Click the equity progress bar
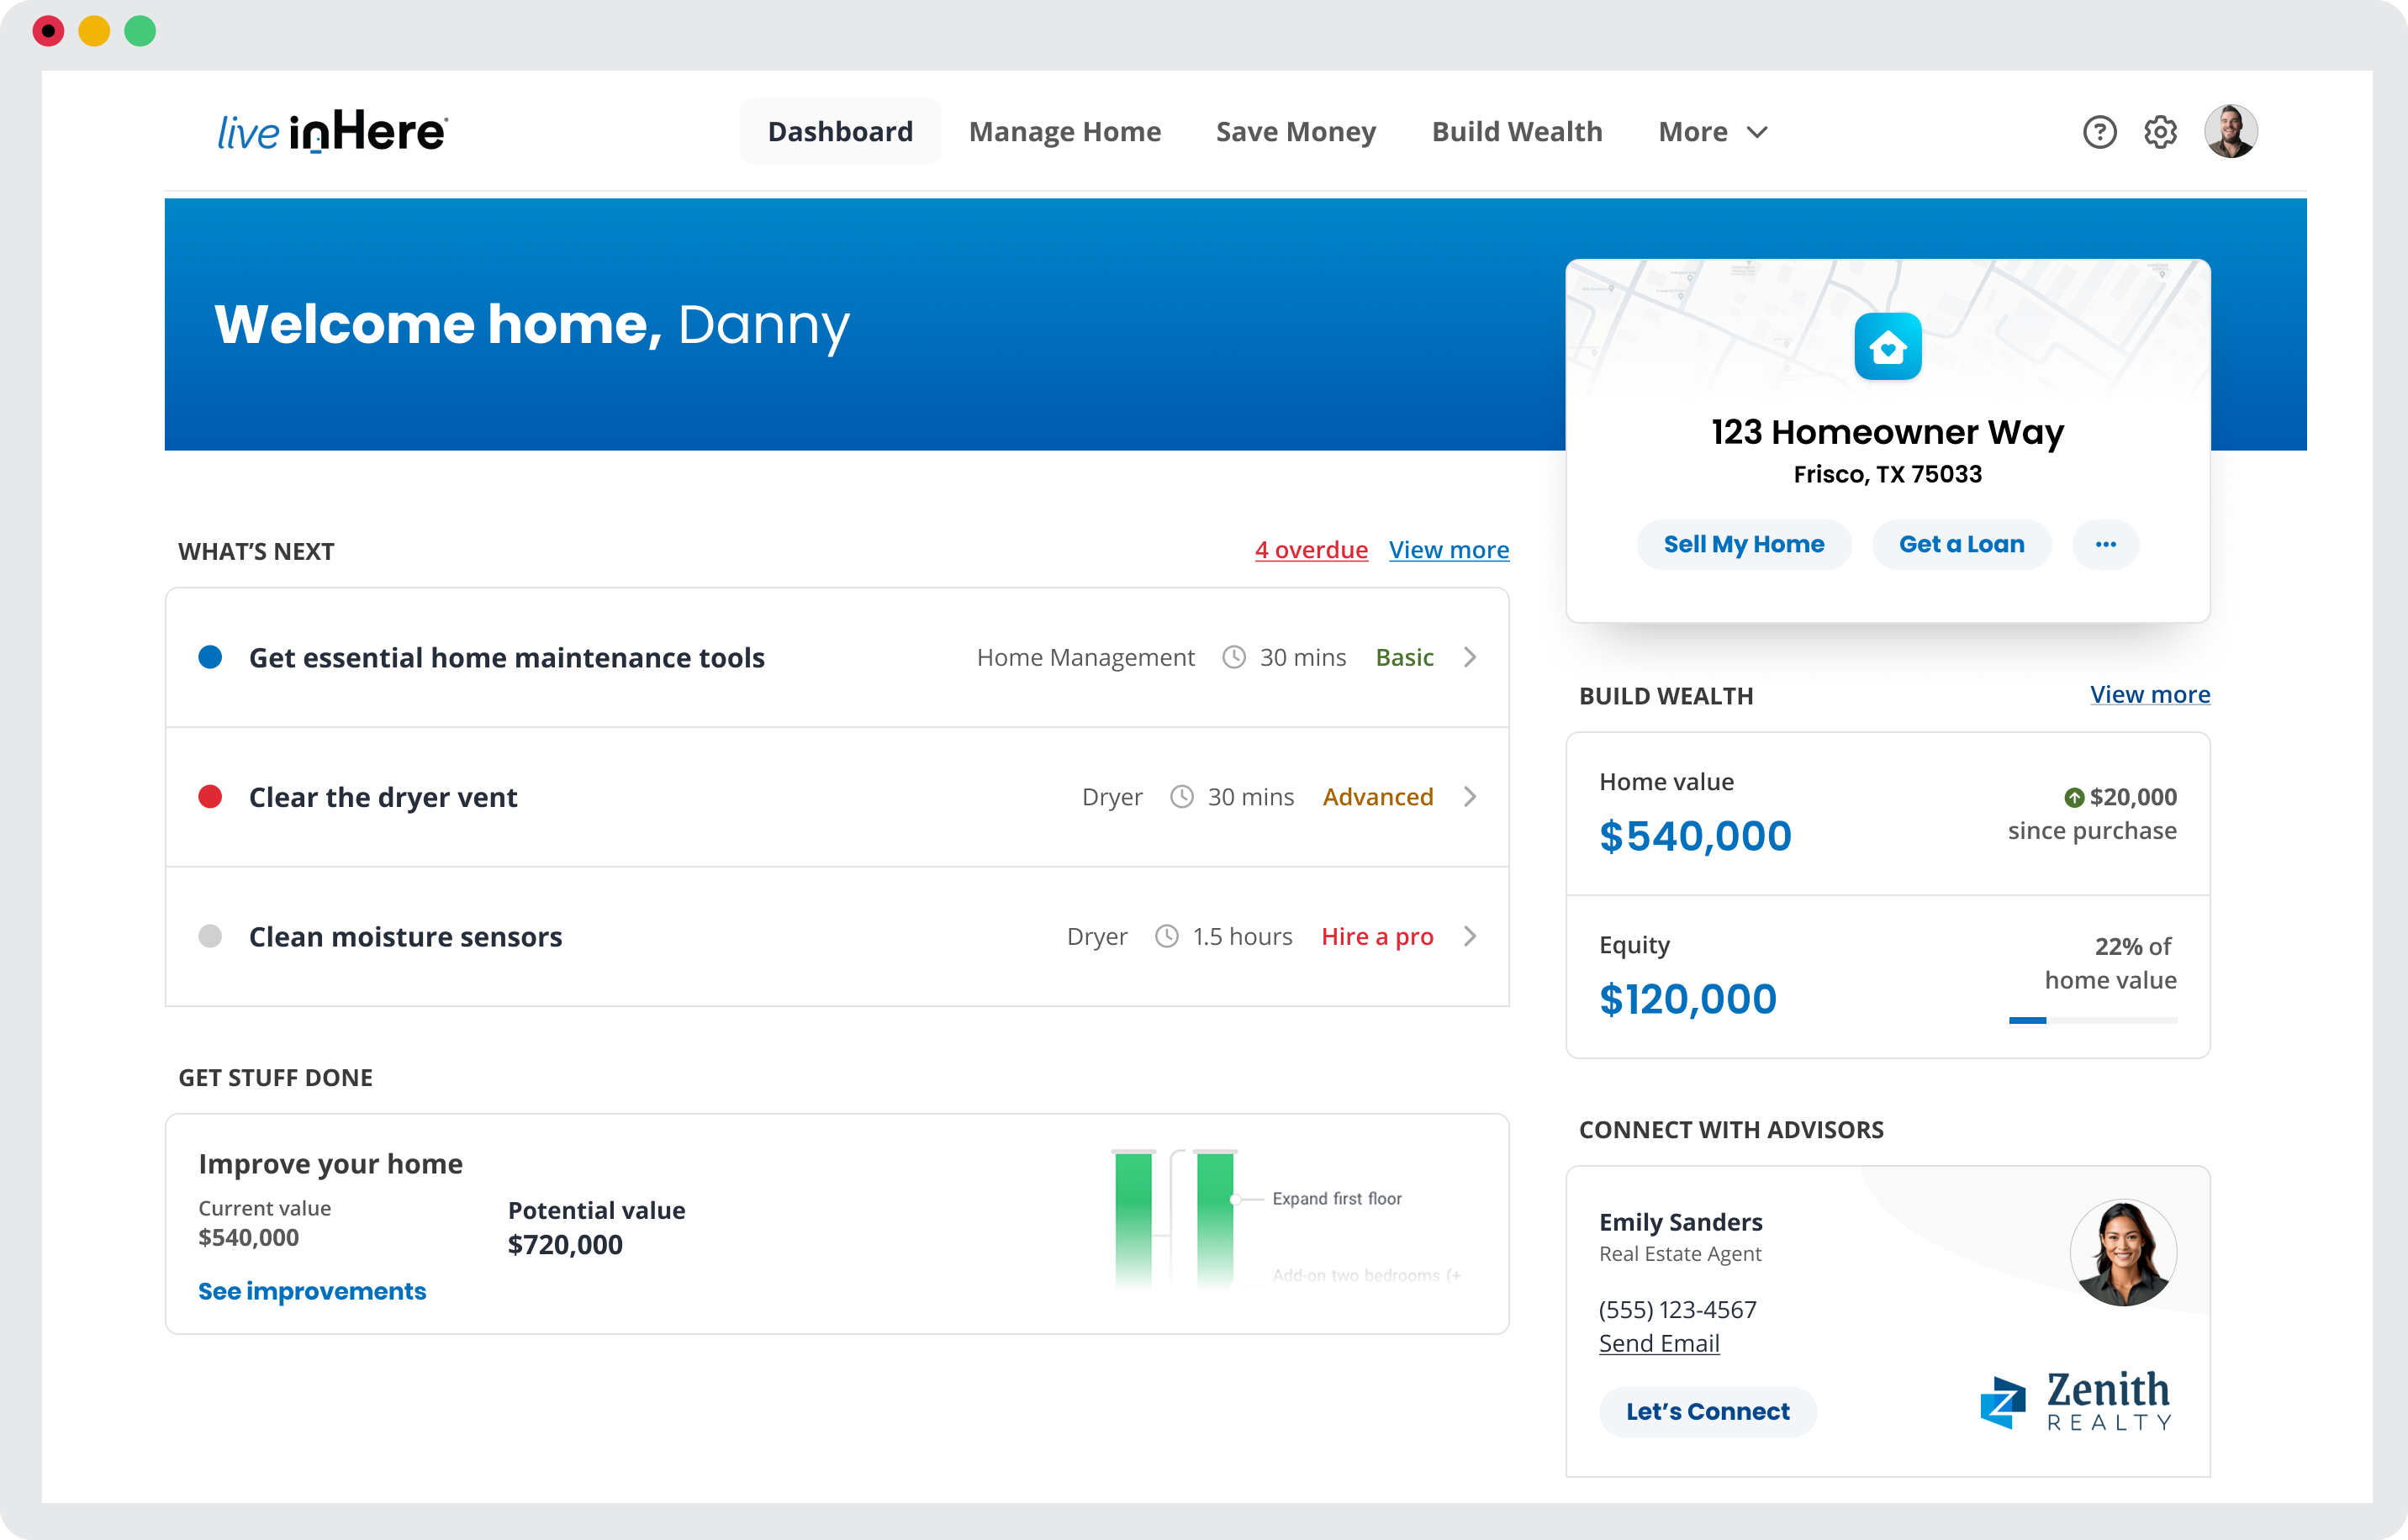Screen dimensions: 2408x1540 [x=2093, y=1020]
